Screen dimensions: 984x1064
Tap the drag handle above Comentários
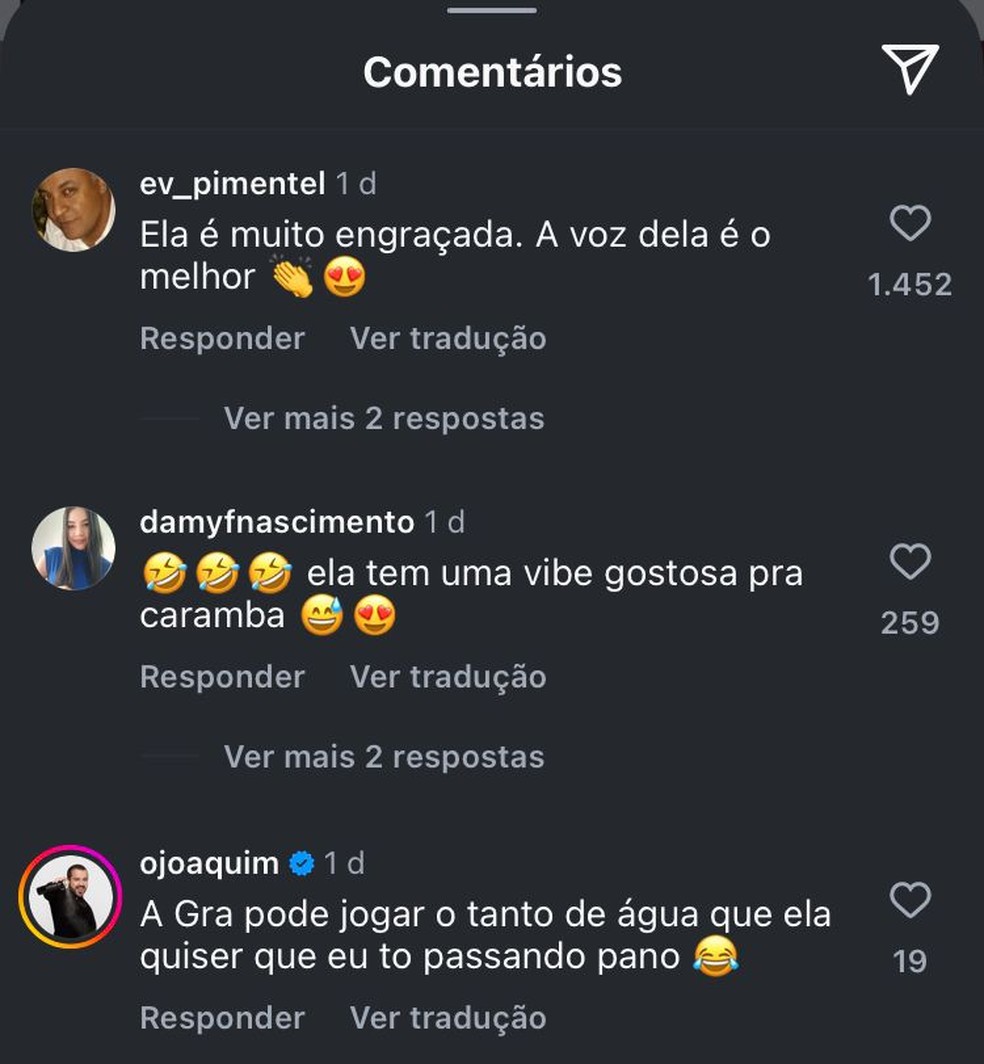tap(492, 10)
